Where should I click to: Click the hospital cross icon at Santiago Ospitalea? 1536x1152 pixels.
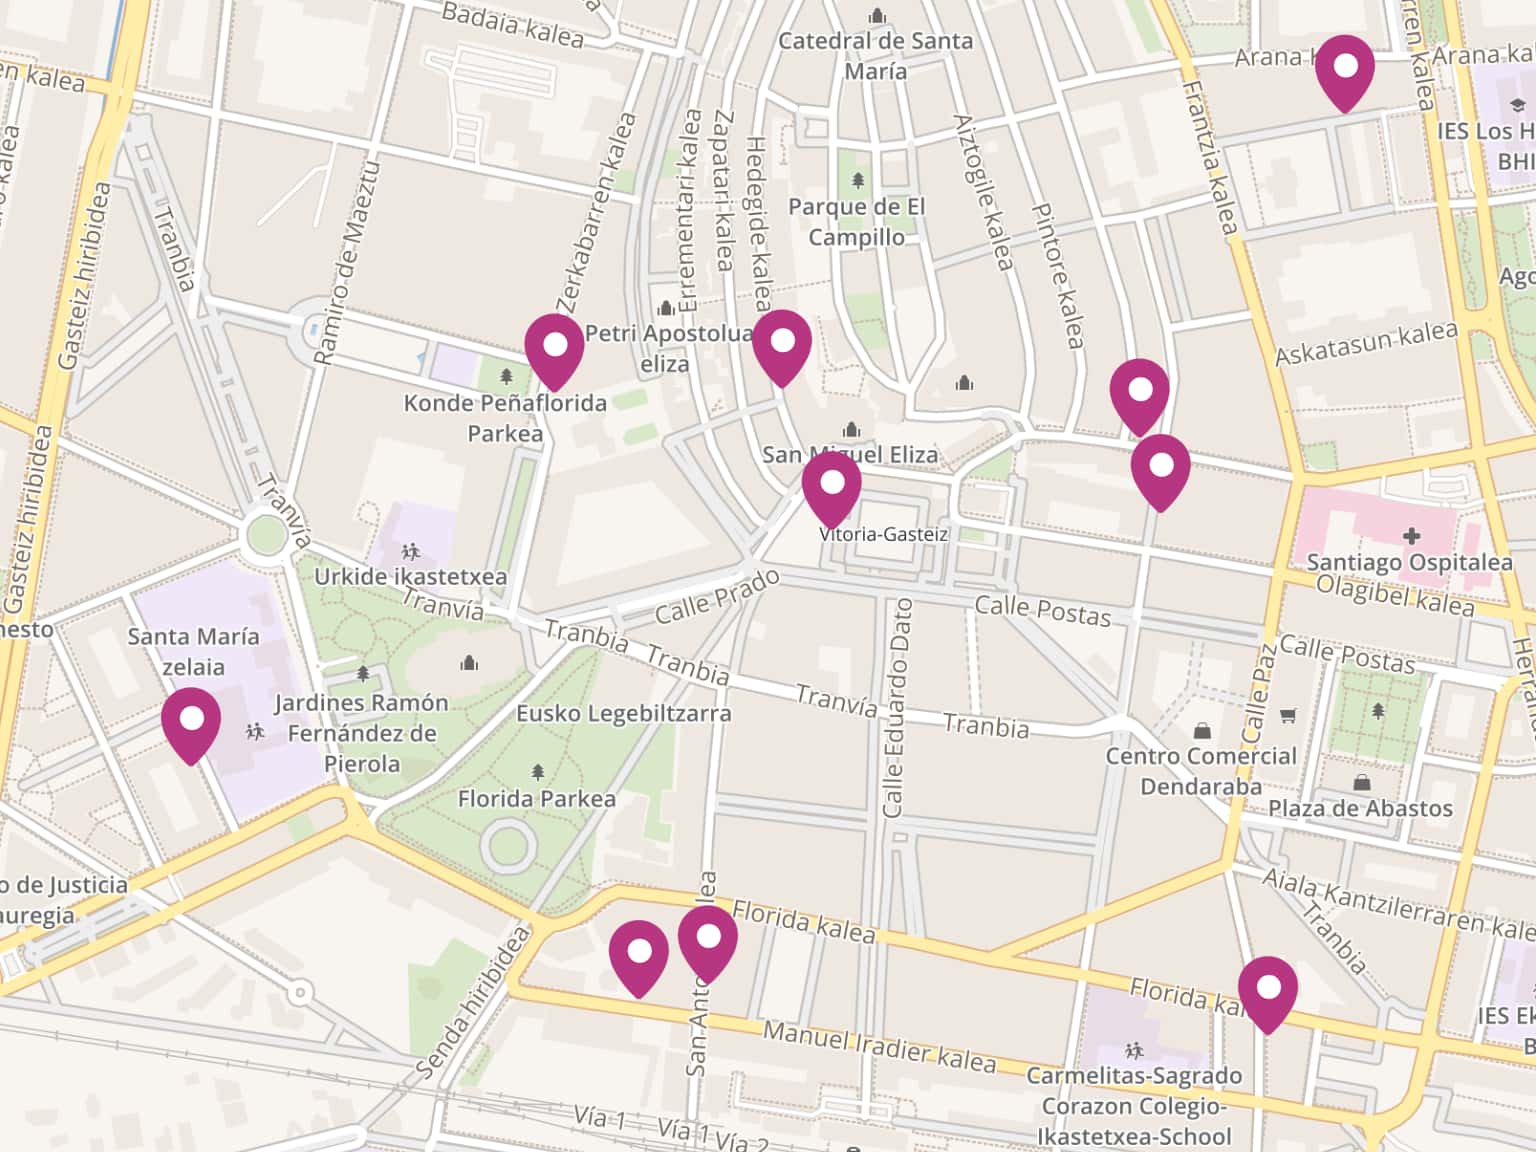[x=1411, y=537]
